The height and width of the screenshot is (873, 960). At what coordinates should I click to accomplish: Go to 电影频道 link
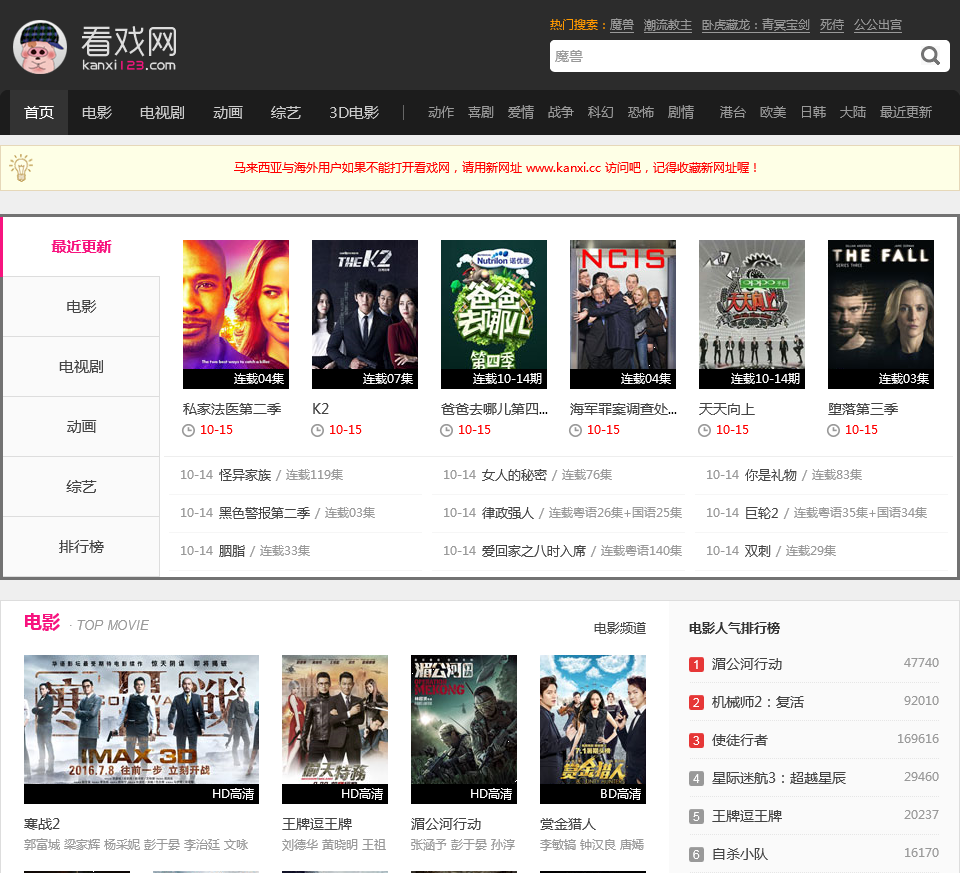tap(620, 628)
